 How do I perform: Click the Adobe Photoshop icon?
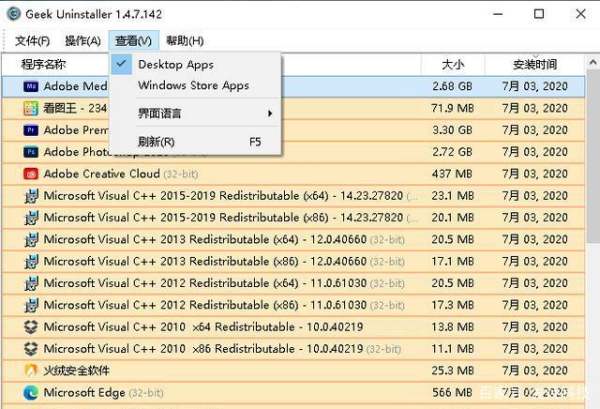[31, 152]
